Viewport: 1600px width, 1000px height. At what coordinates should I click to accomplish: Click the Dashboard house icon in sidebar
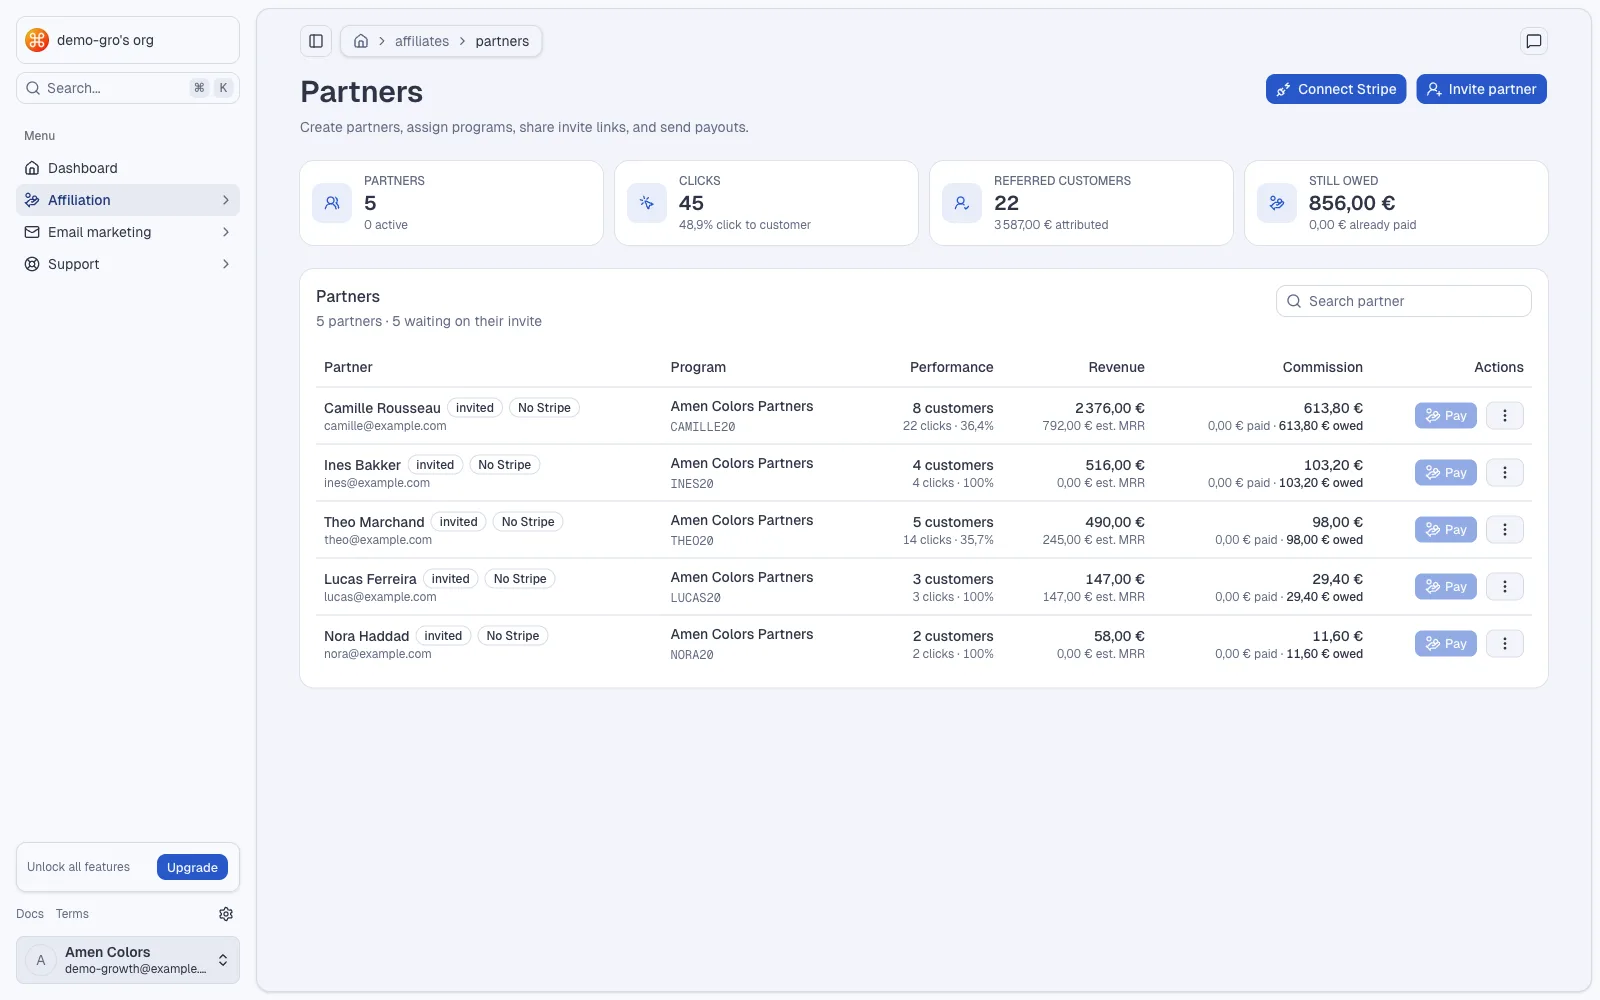click(32, 168)
